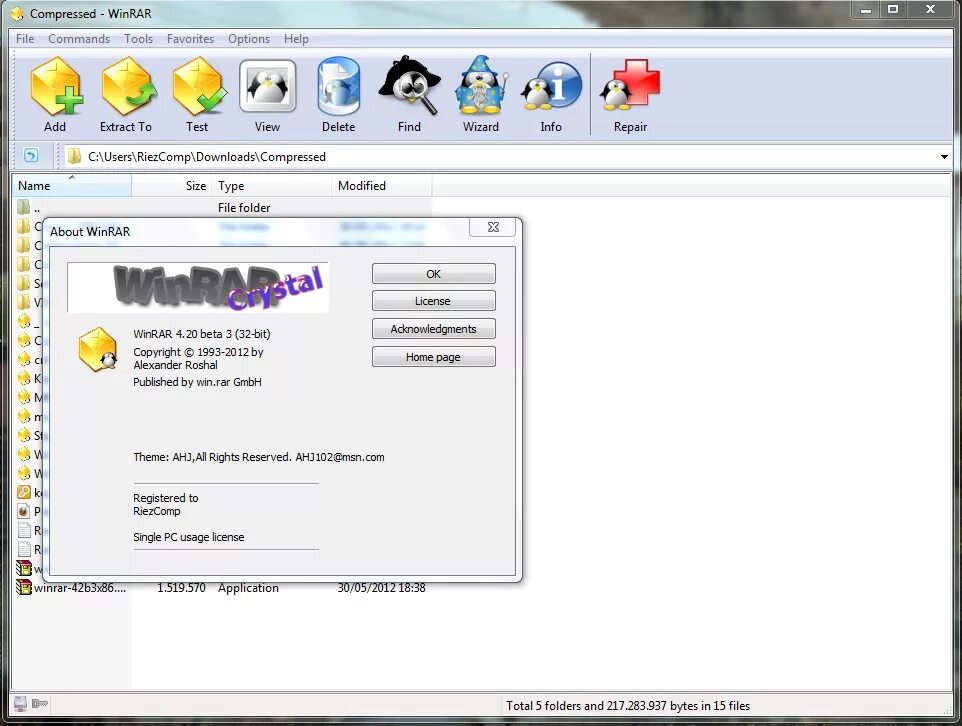Click 'Registered to' label in dialog
The width and height of the screenshot is (962, 726).
pyautogui.click(x=166, y=498)
